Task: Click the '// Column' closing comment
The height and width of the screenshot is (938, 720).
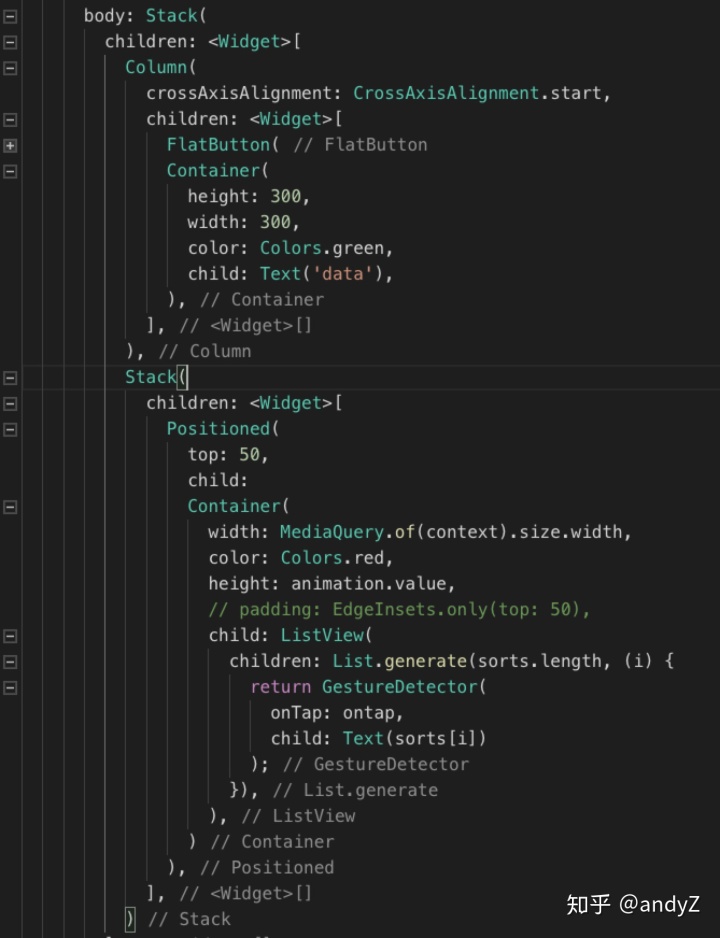Action: point(205,351)
